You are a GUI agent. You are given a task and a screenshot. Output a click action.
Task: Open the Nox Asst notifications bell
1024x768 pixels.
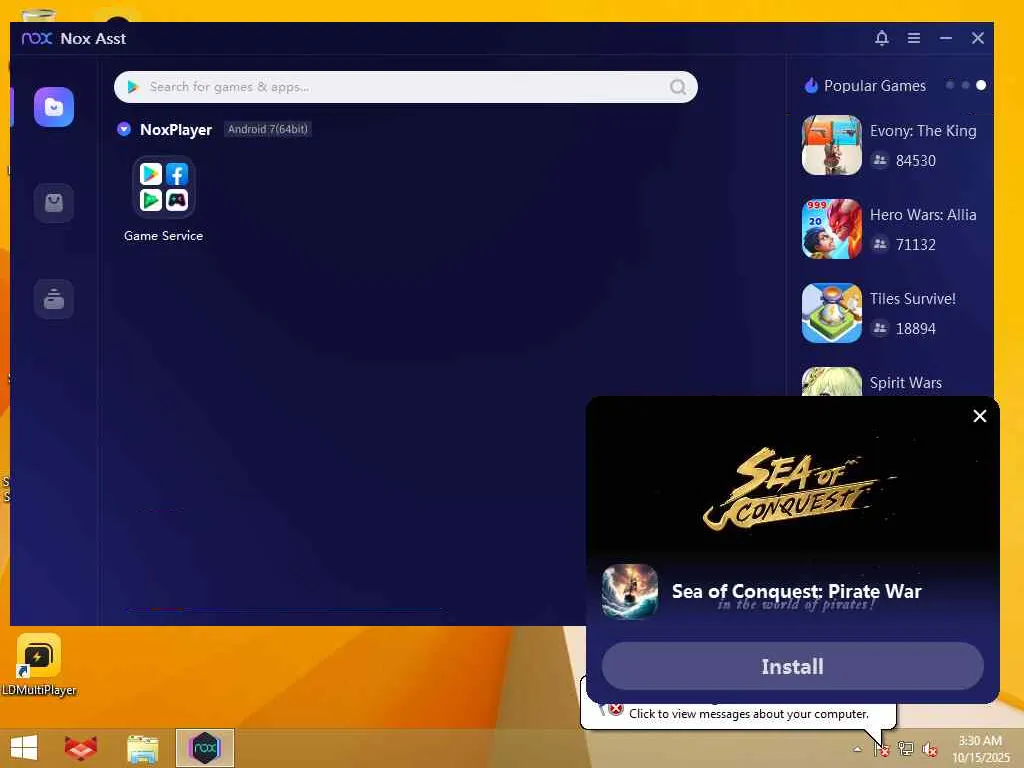[x=882, y=38]
